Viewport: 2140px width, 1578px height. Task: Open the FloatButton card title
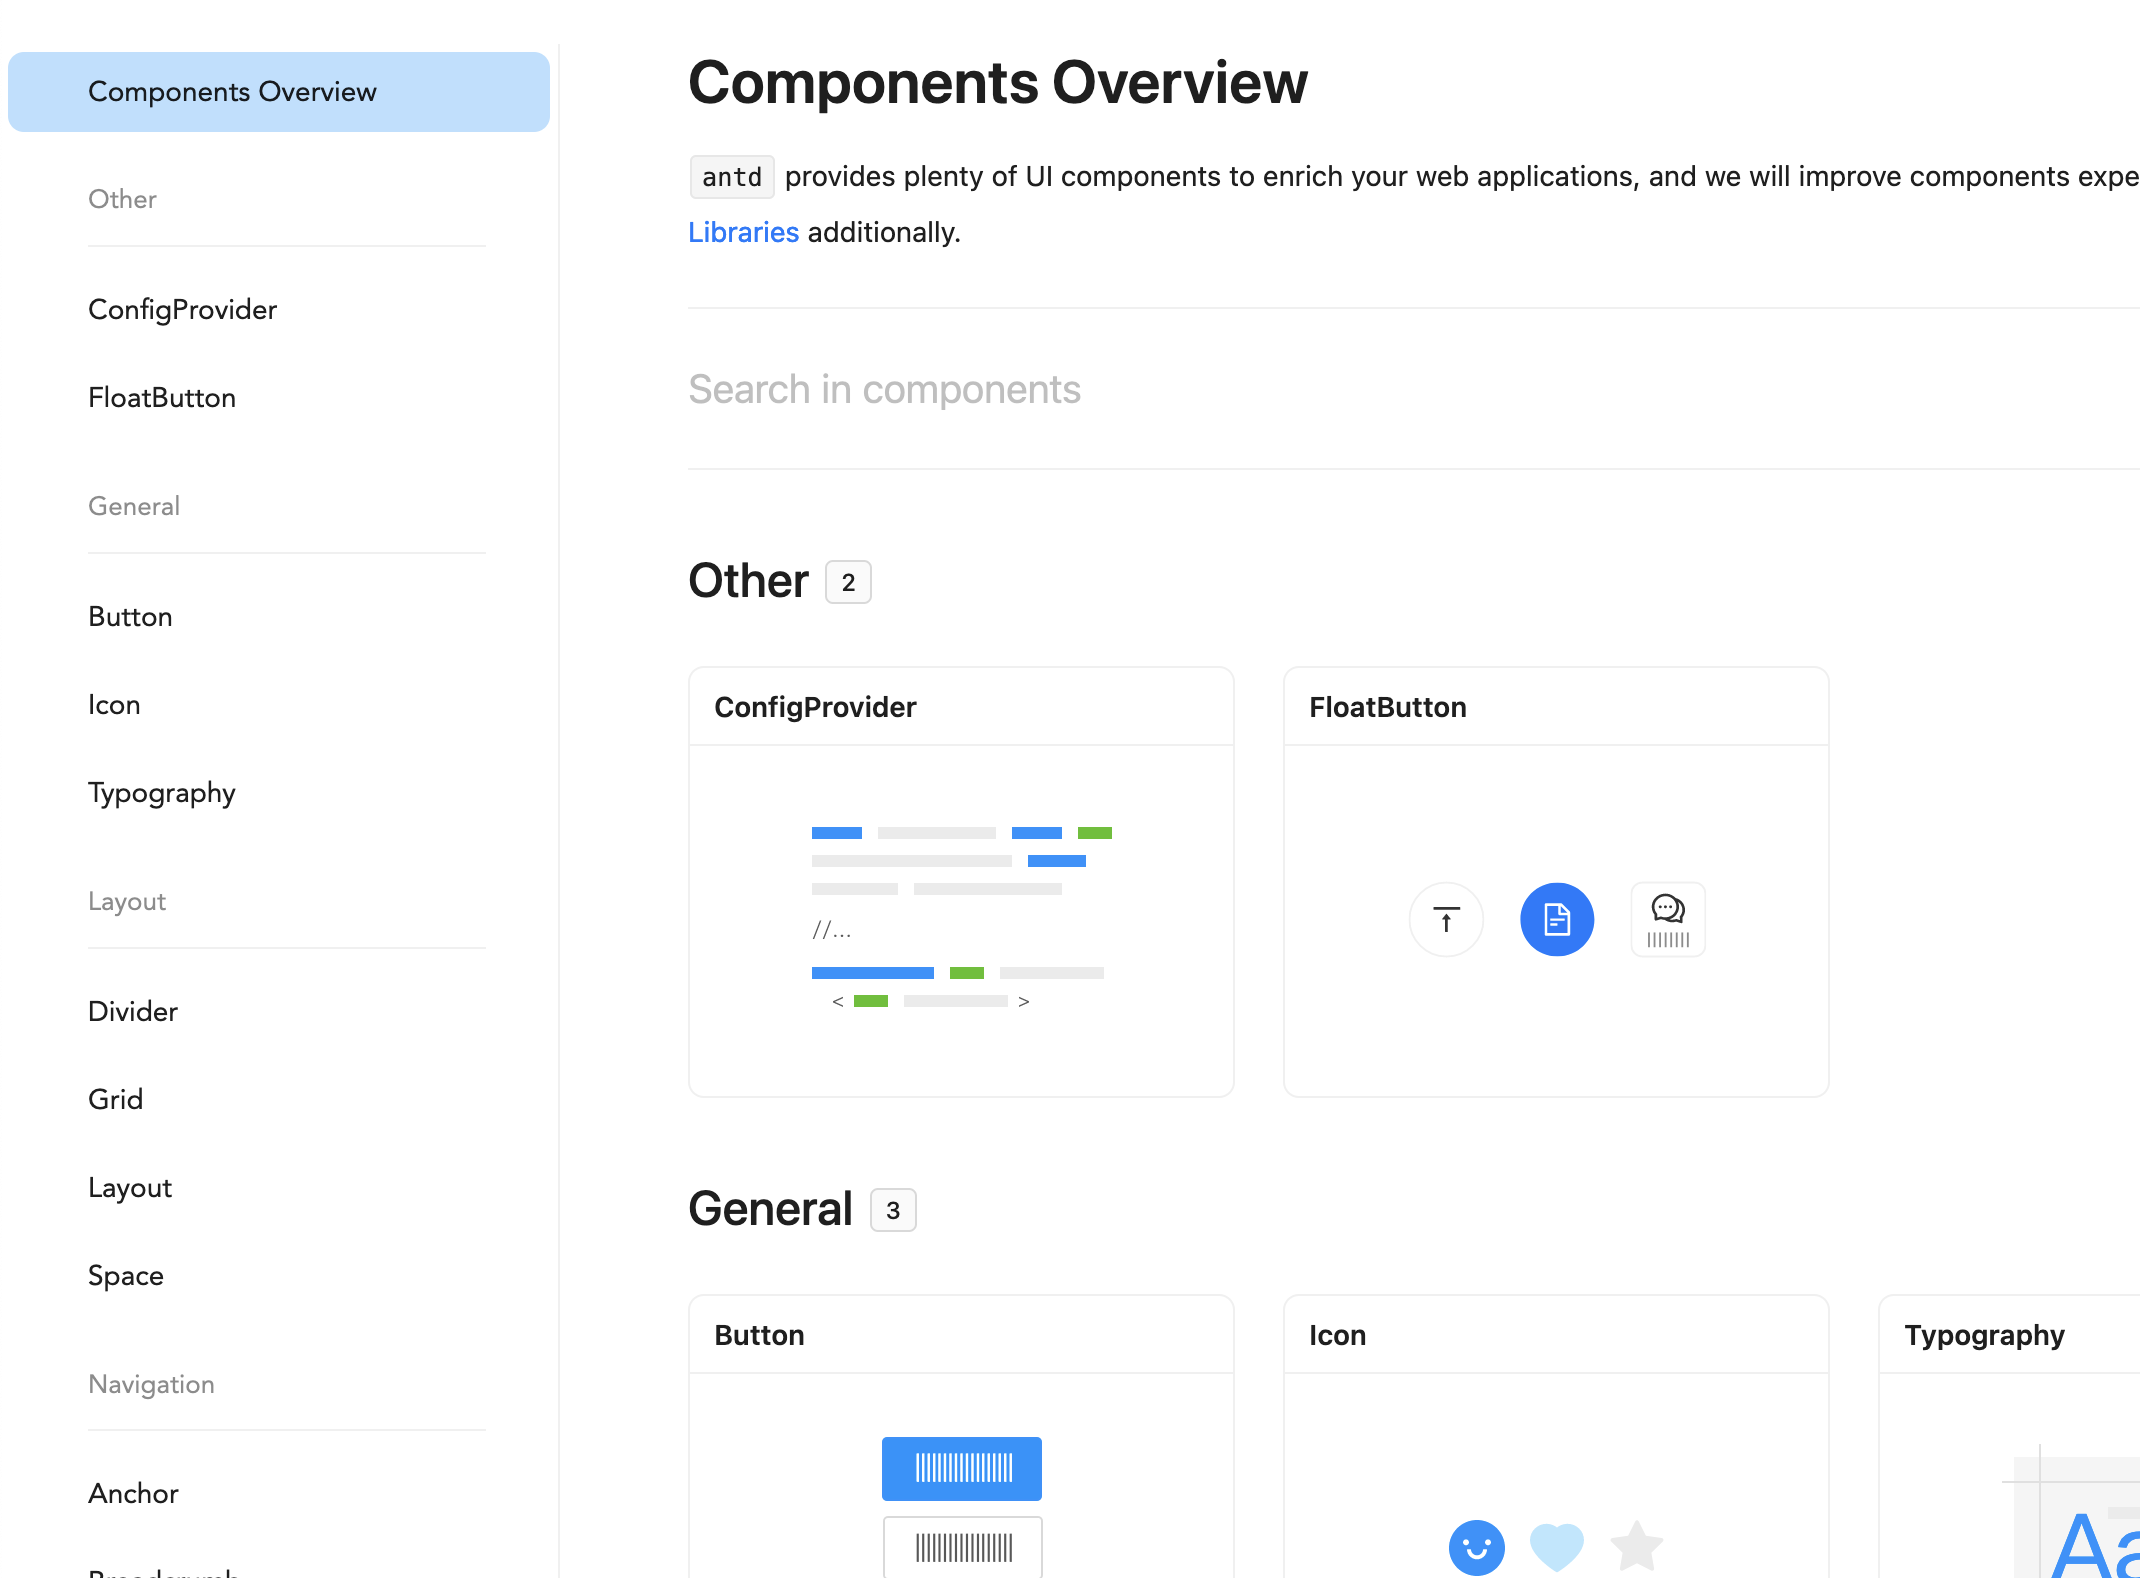pyautogui.click(x=1388, y=707)
